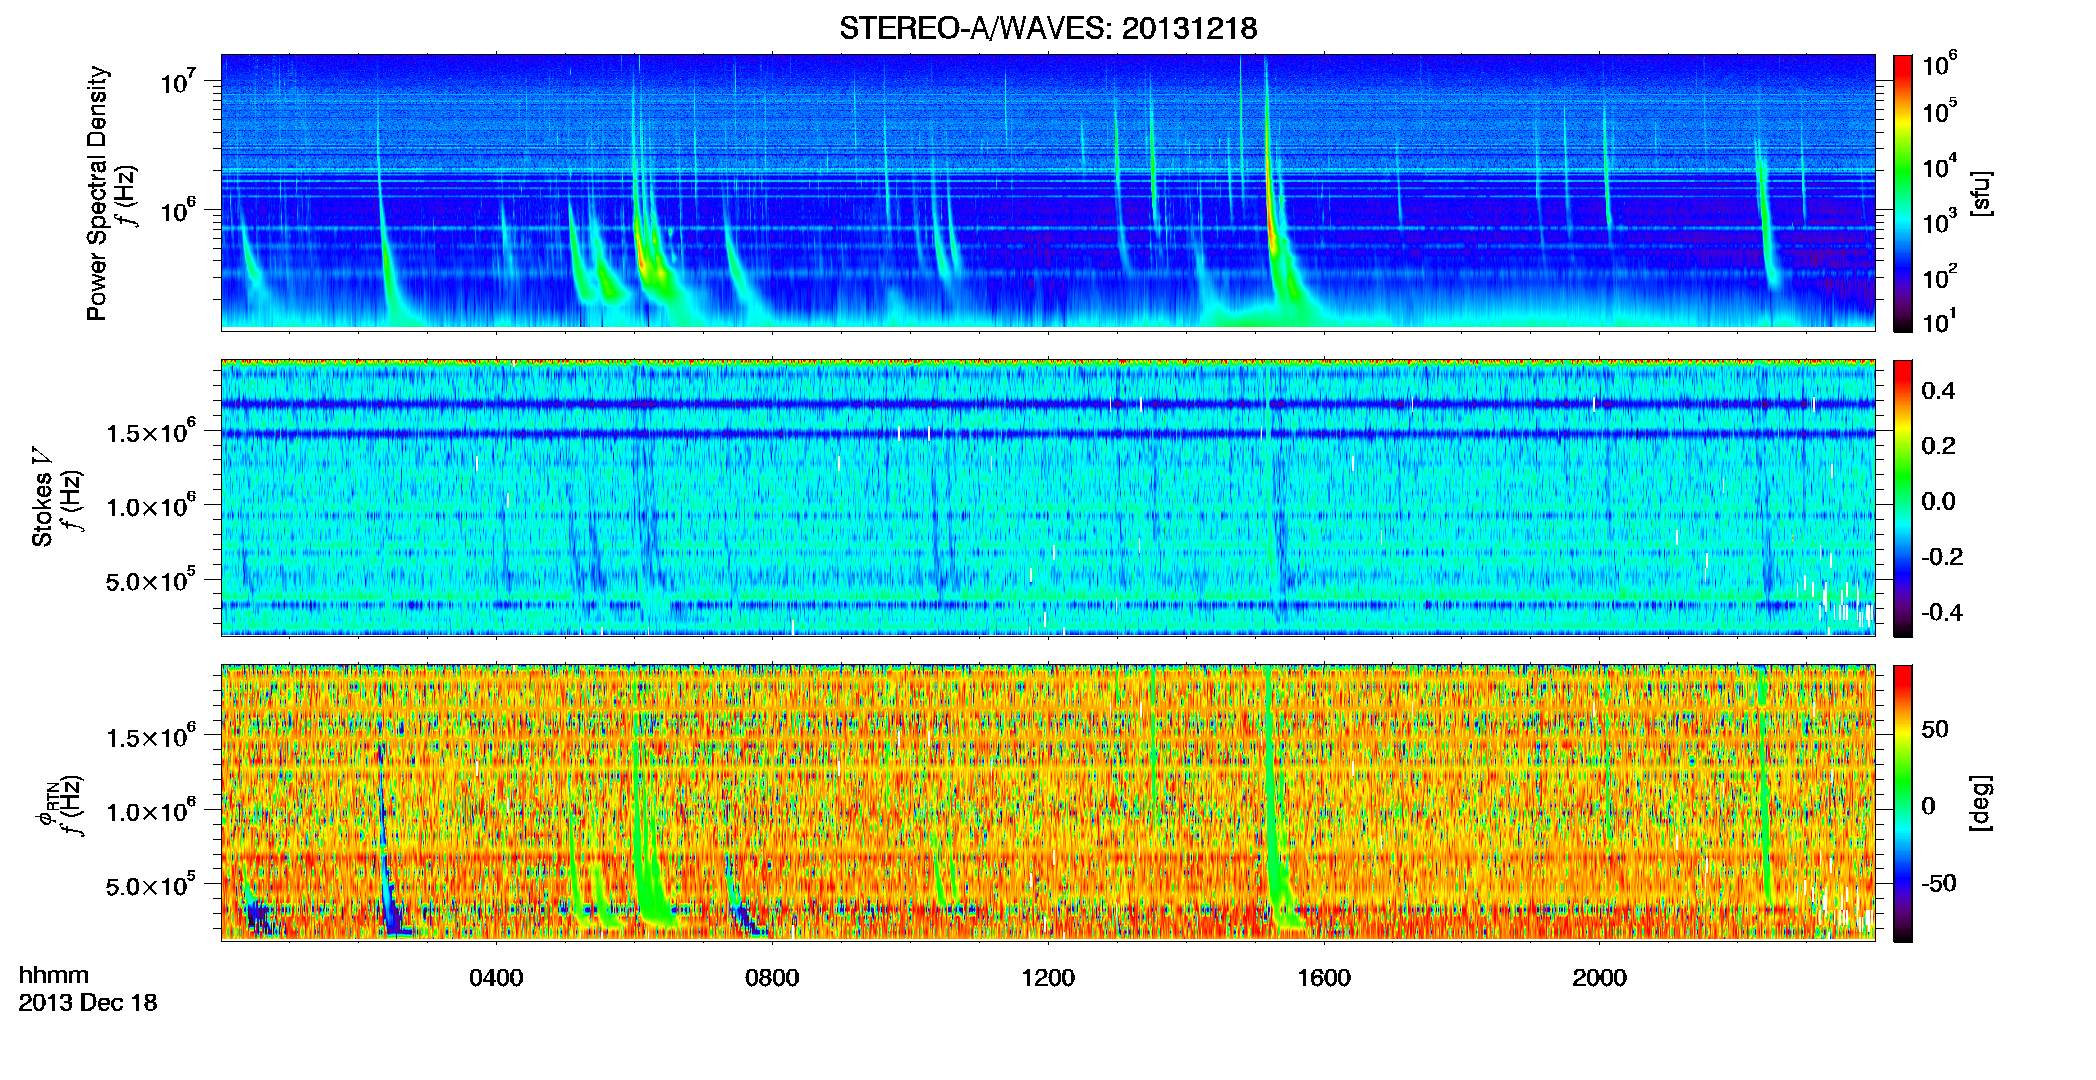
Task: Click inside the Power Spectral Density spectrogram
Action: [1048, 191]
